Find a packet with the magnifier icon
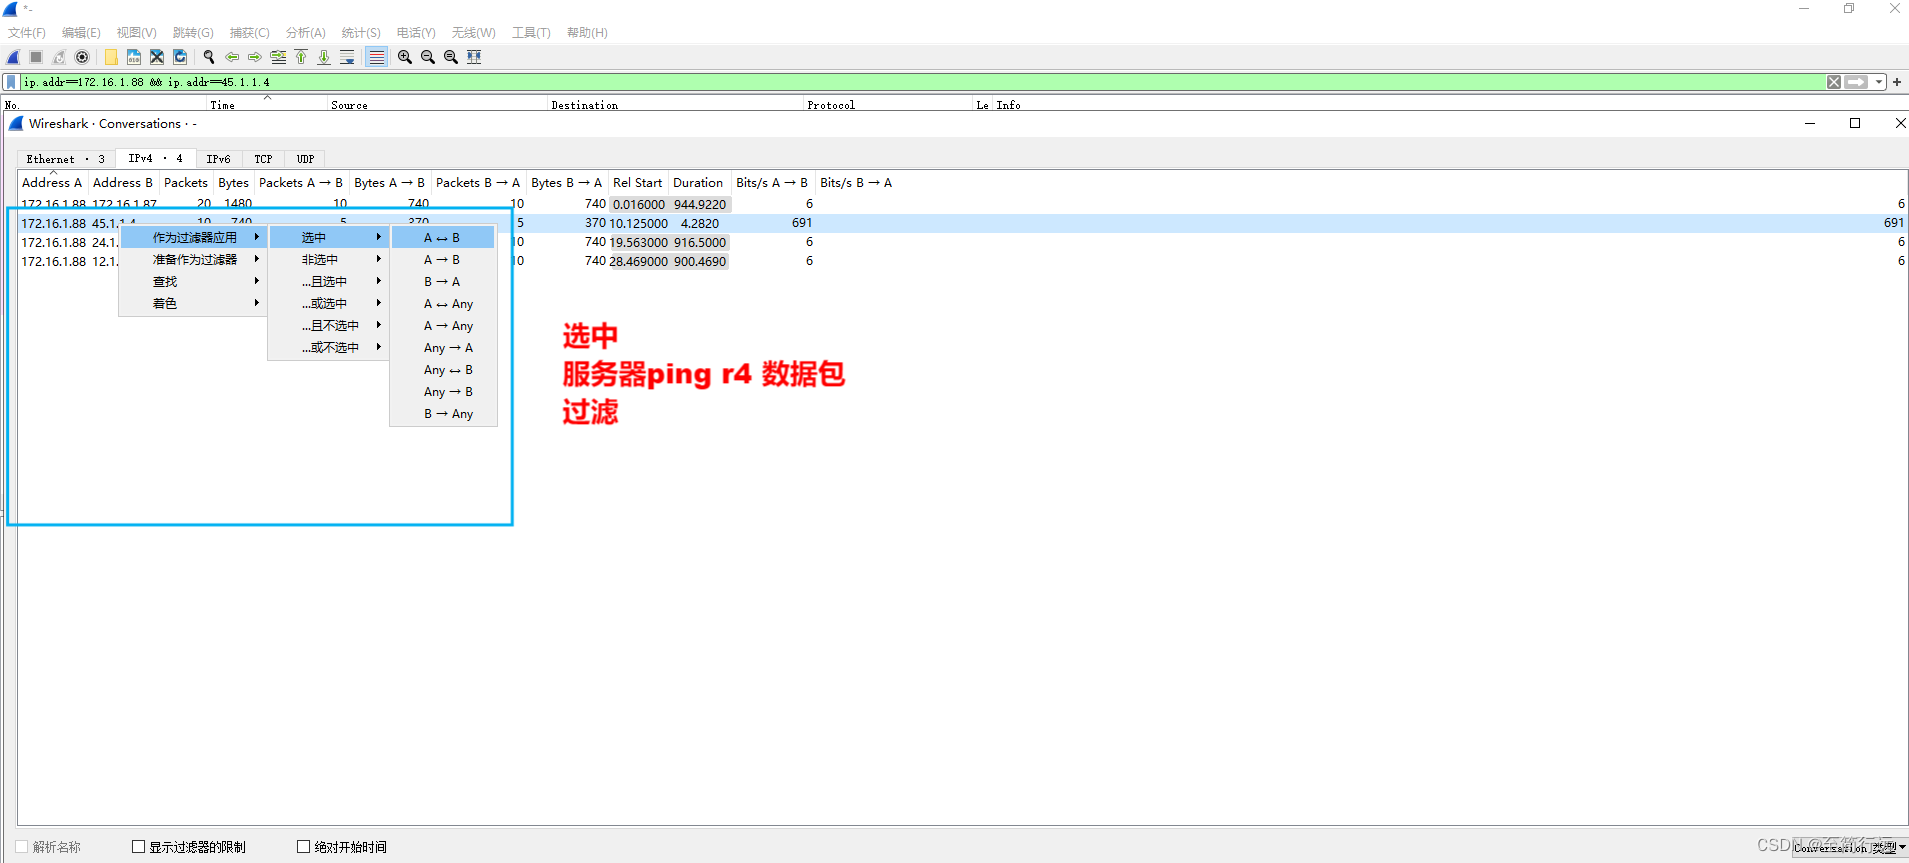Image resolution: width=1909 pixels, height=863 pixels. pos(209,57)
